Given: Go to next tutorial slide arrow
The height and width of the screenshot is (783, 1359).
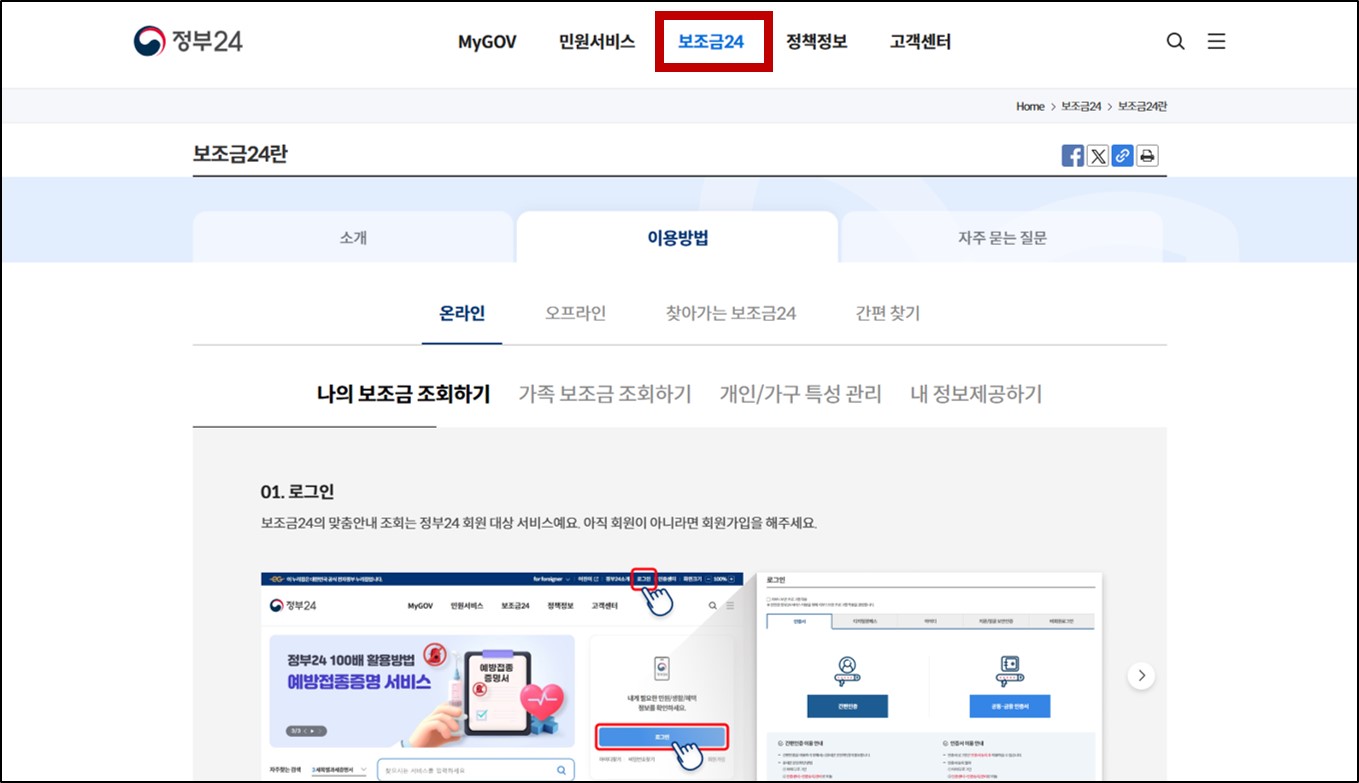Looking at the screenshot, I should coord(1141,675).
